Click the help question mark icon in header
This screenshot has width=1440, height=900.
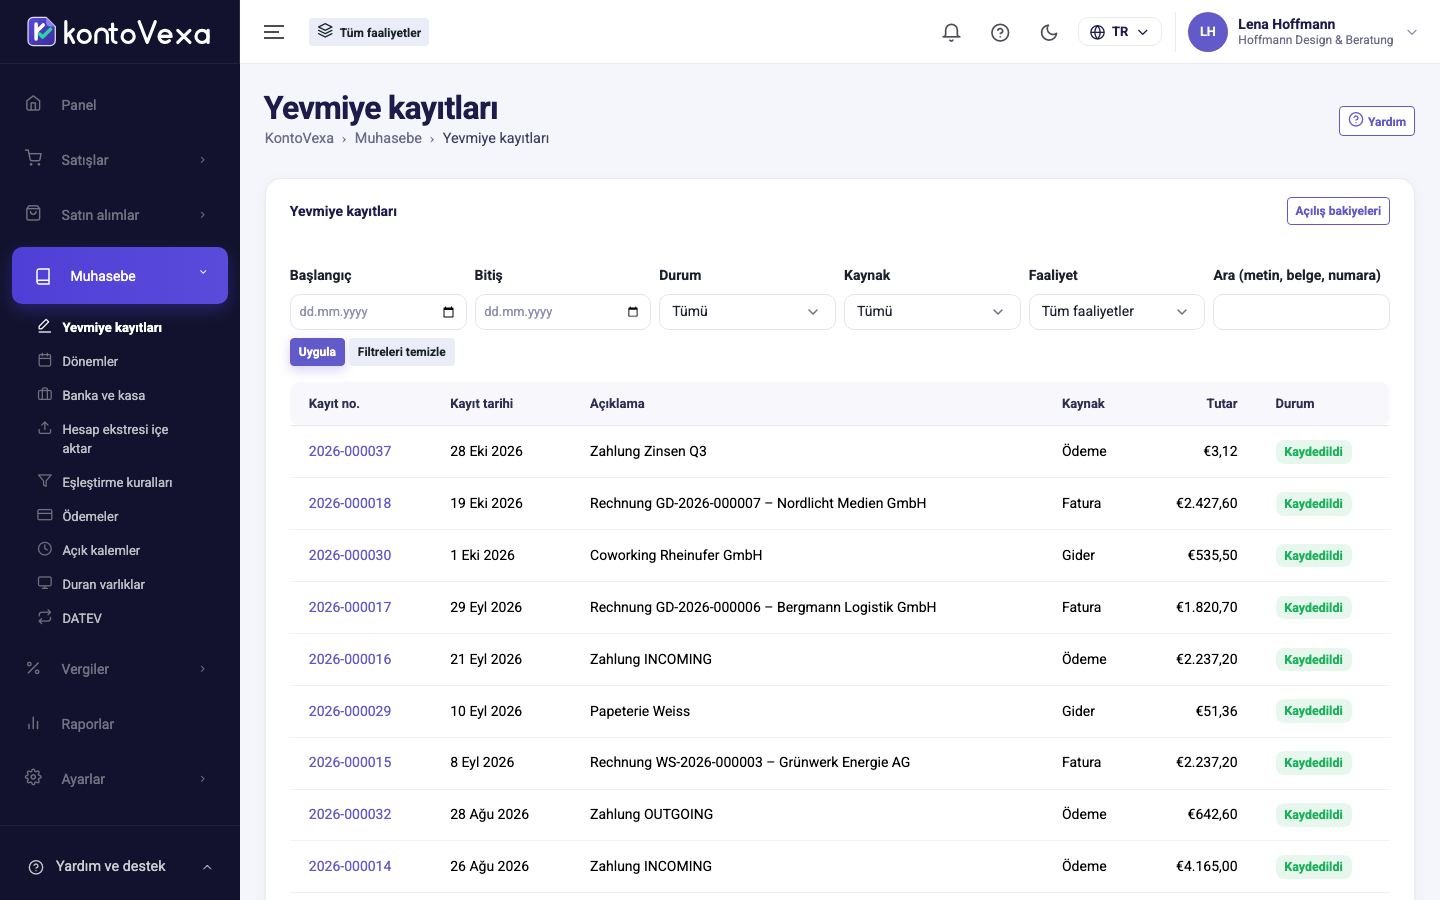click(x=1000, y=32)
